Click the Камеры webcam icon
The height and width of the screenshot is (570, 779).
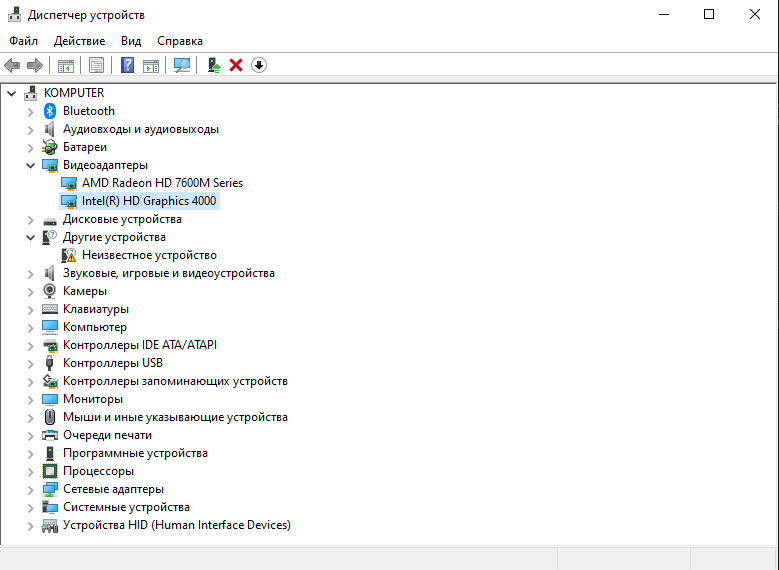[x=50, y=291]
